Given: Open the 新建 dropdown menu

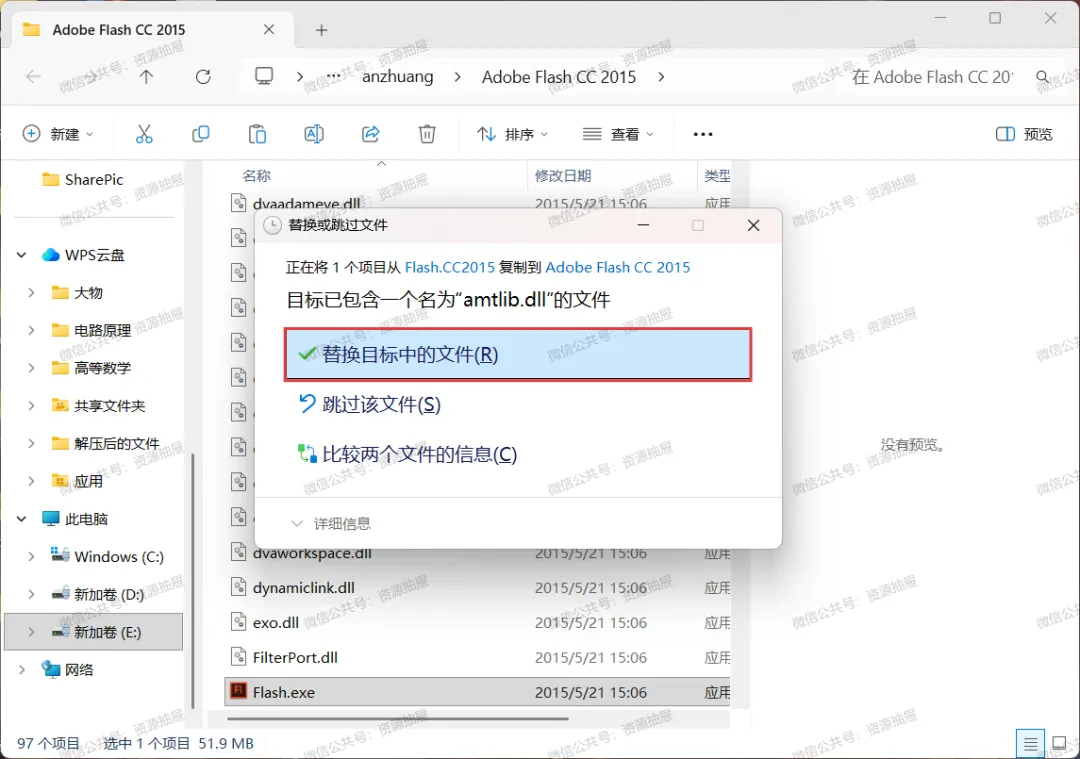Looking at the screenshot, I should tap(58, 134).
